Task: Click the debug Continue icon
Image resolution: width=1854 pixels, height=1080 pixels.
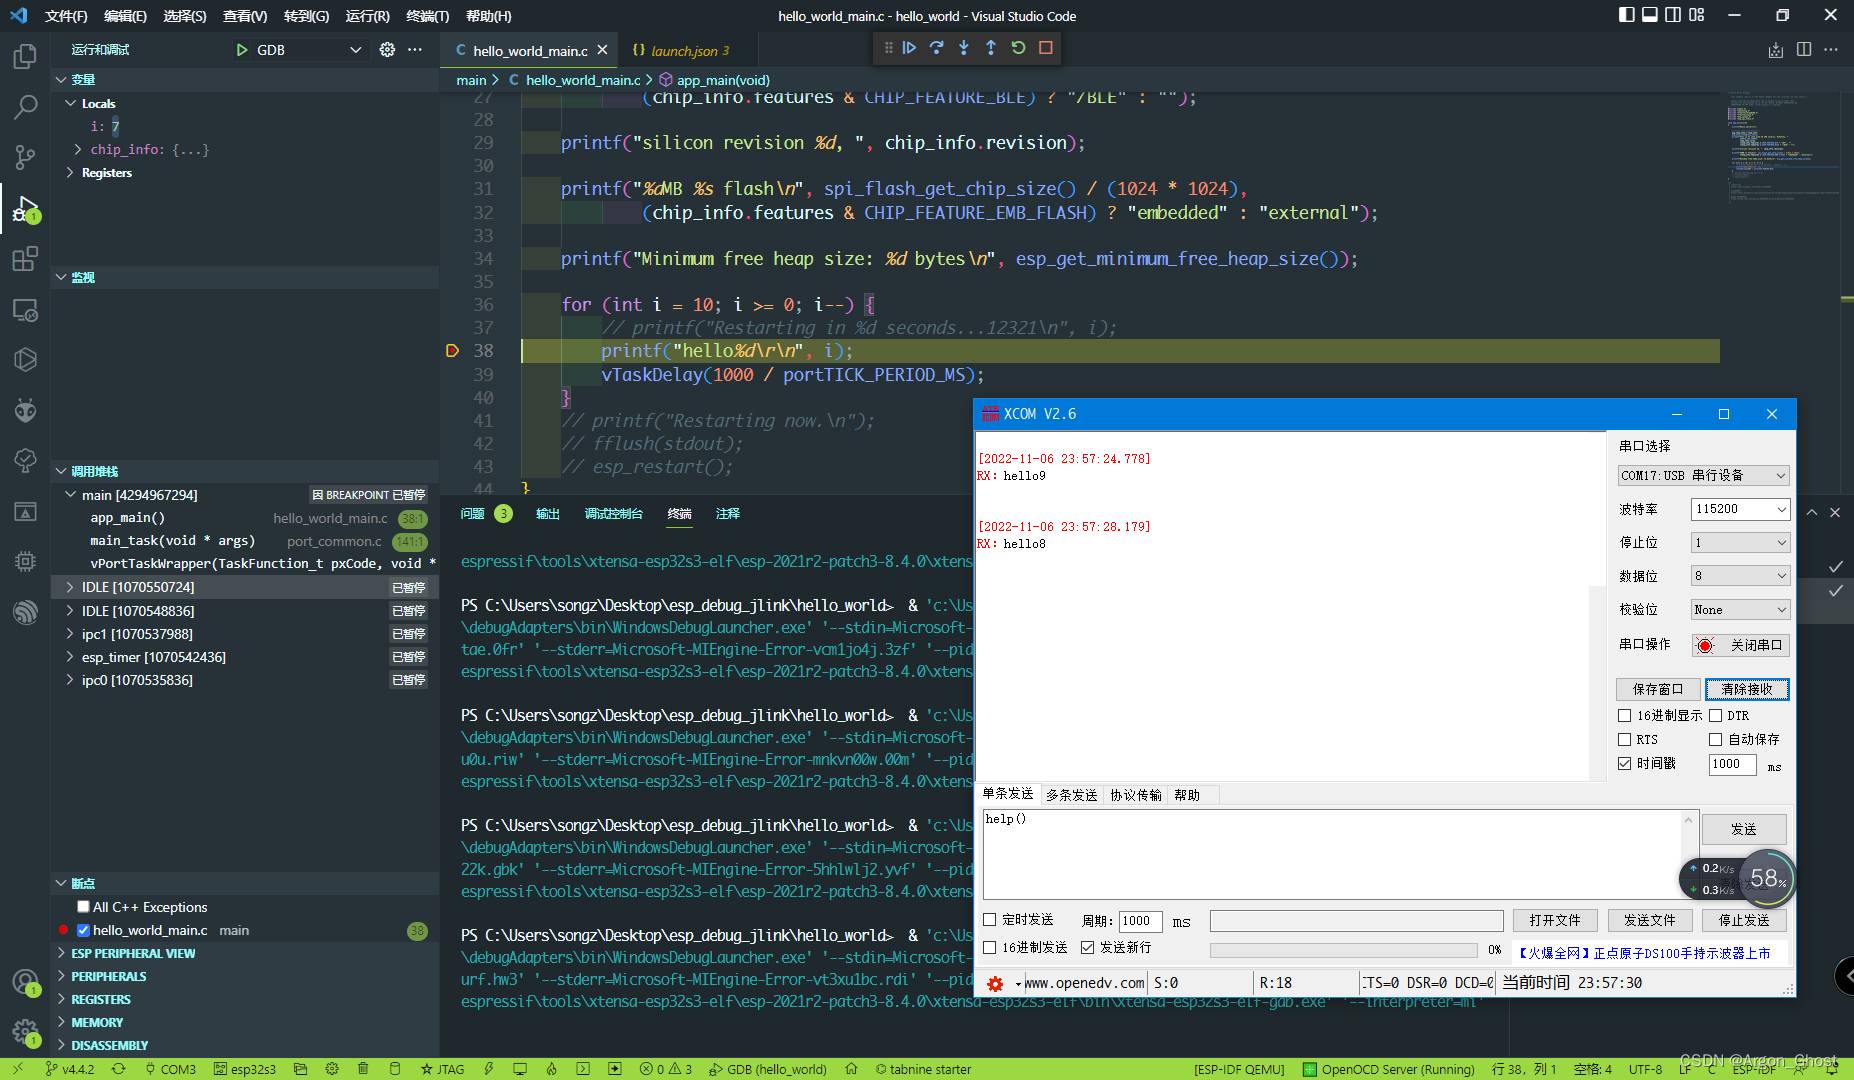Action: [x=909, y=48]
